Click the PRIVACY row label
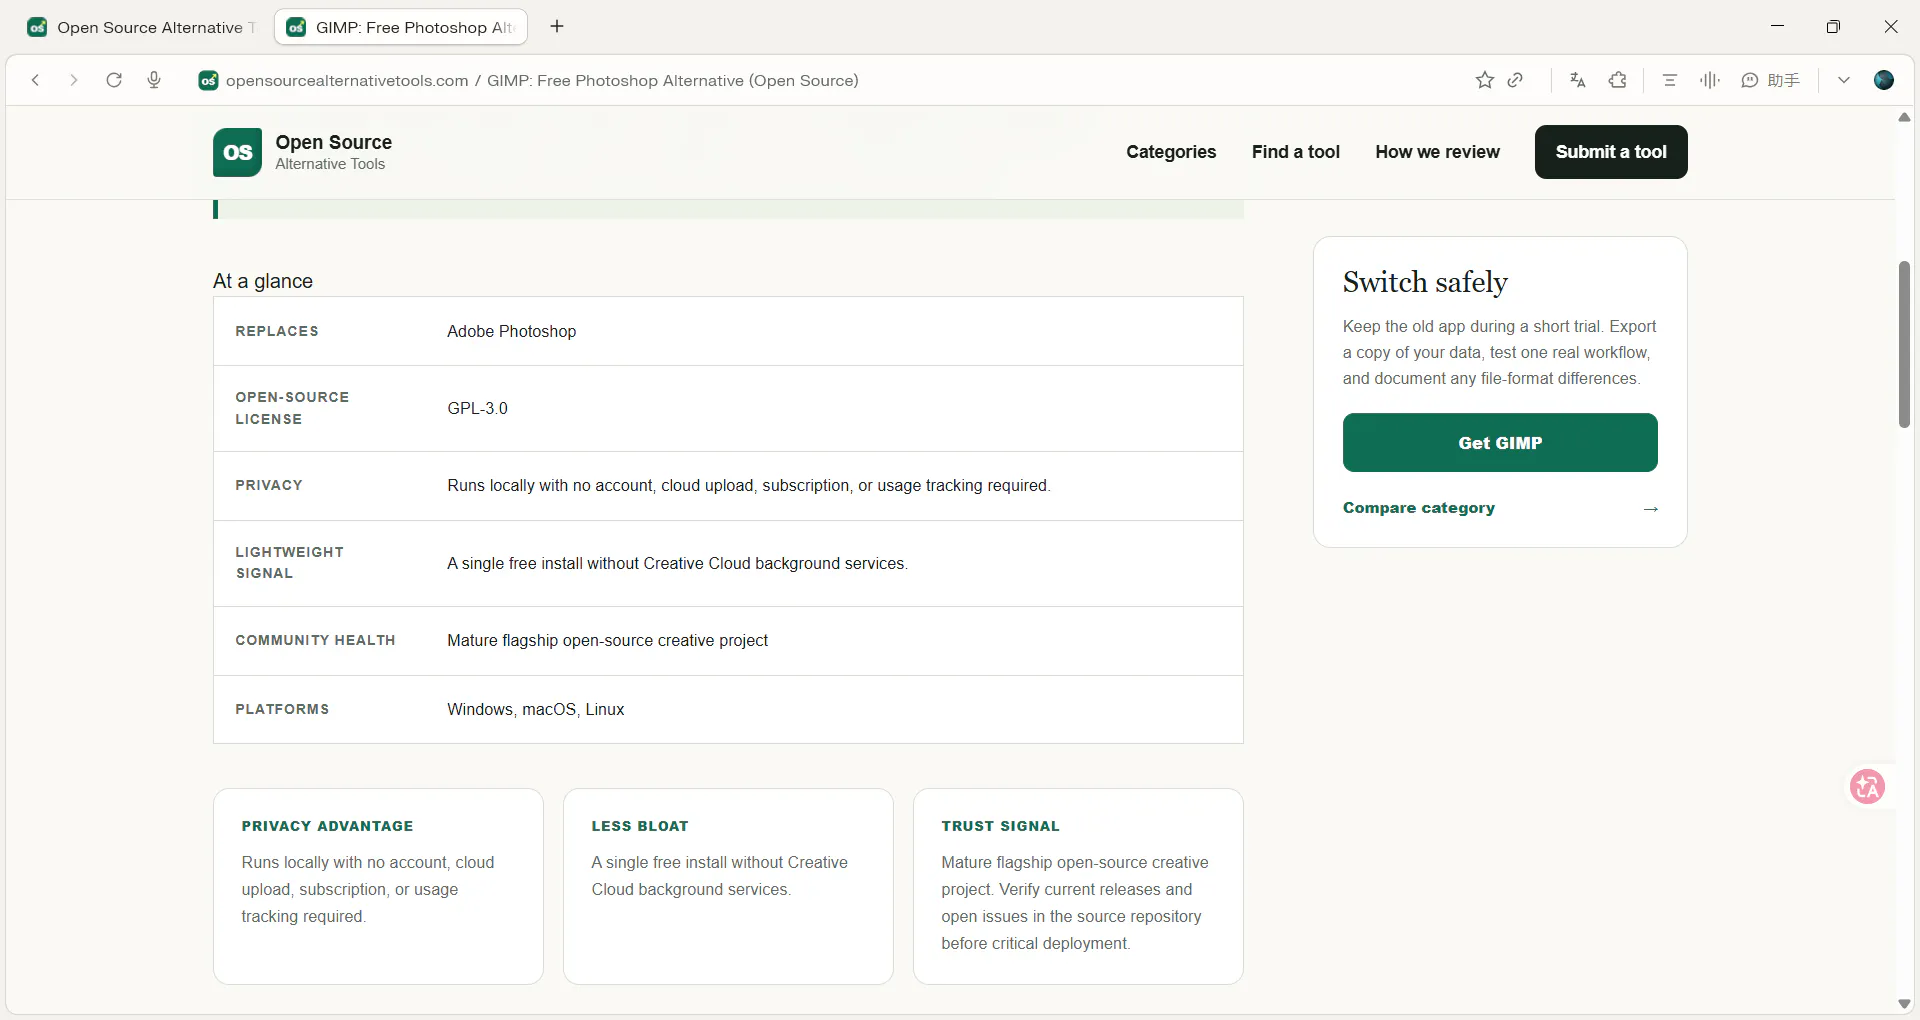The image size is (1920, 1020). pos(269,485)
